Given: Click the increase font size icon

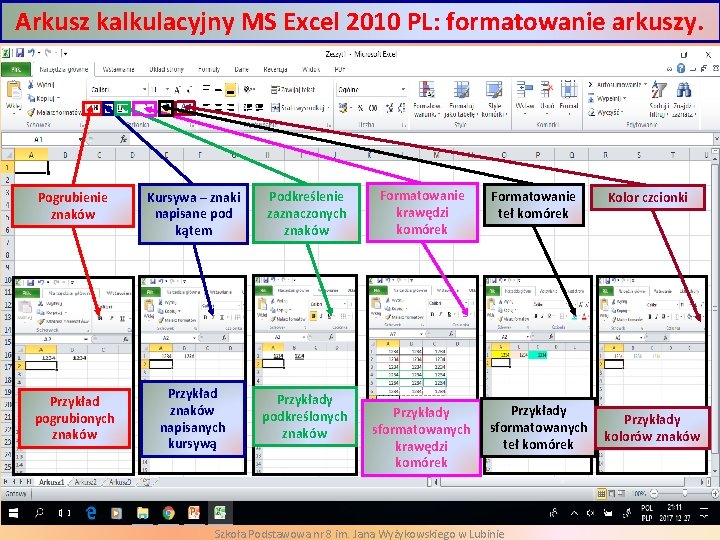Looking at the screenshot, I should [178, 89].
